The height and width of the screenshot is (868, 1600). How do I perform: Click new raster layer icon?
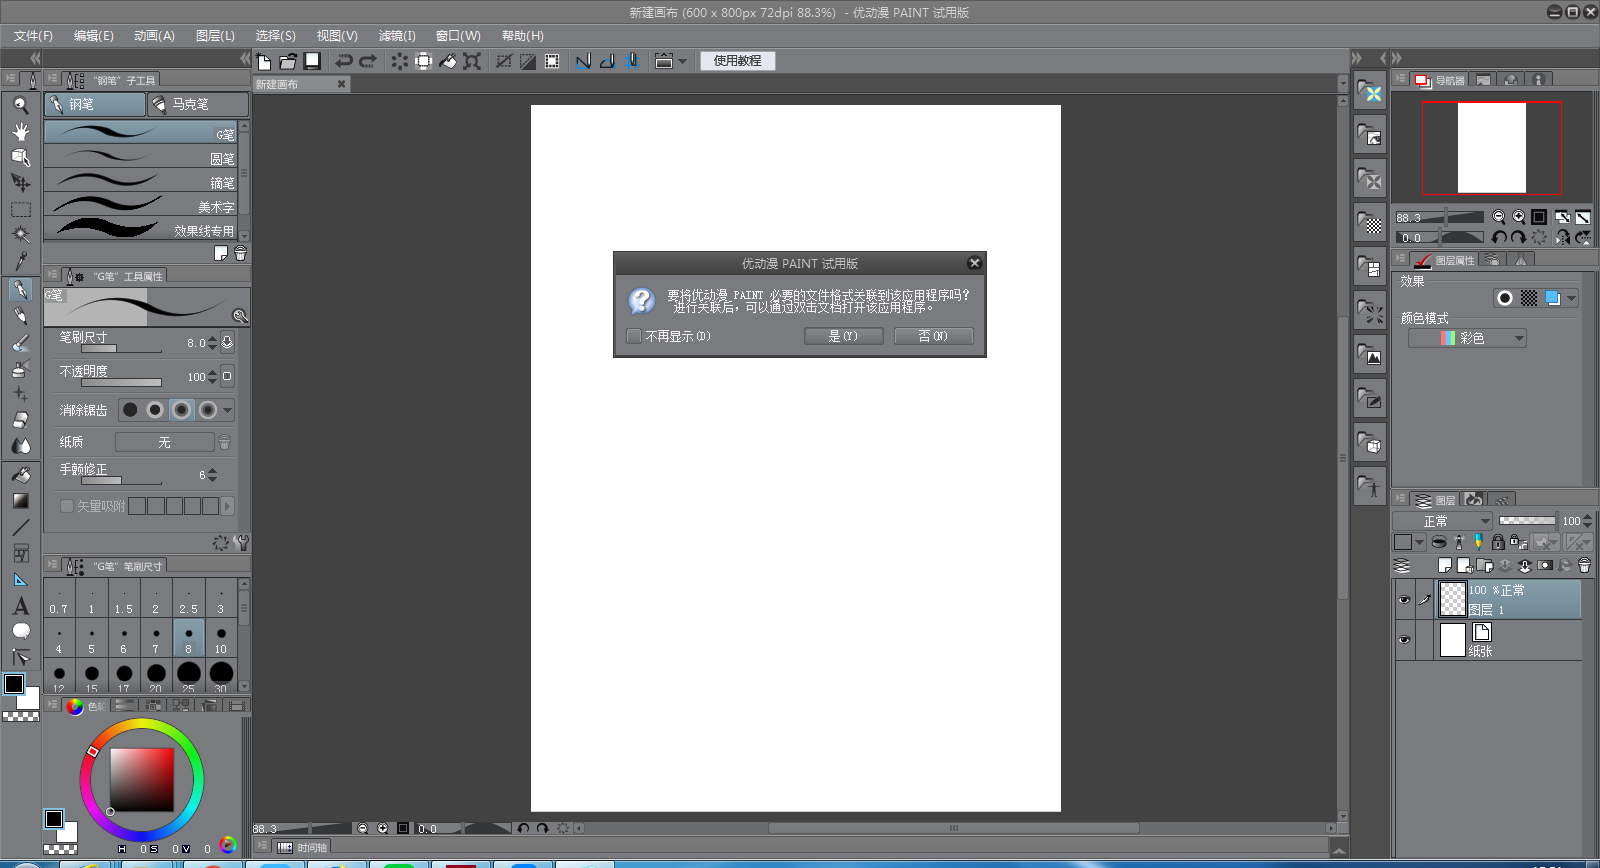[1444, 565]
